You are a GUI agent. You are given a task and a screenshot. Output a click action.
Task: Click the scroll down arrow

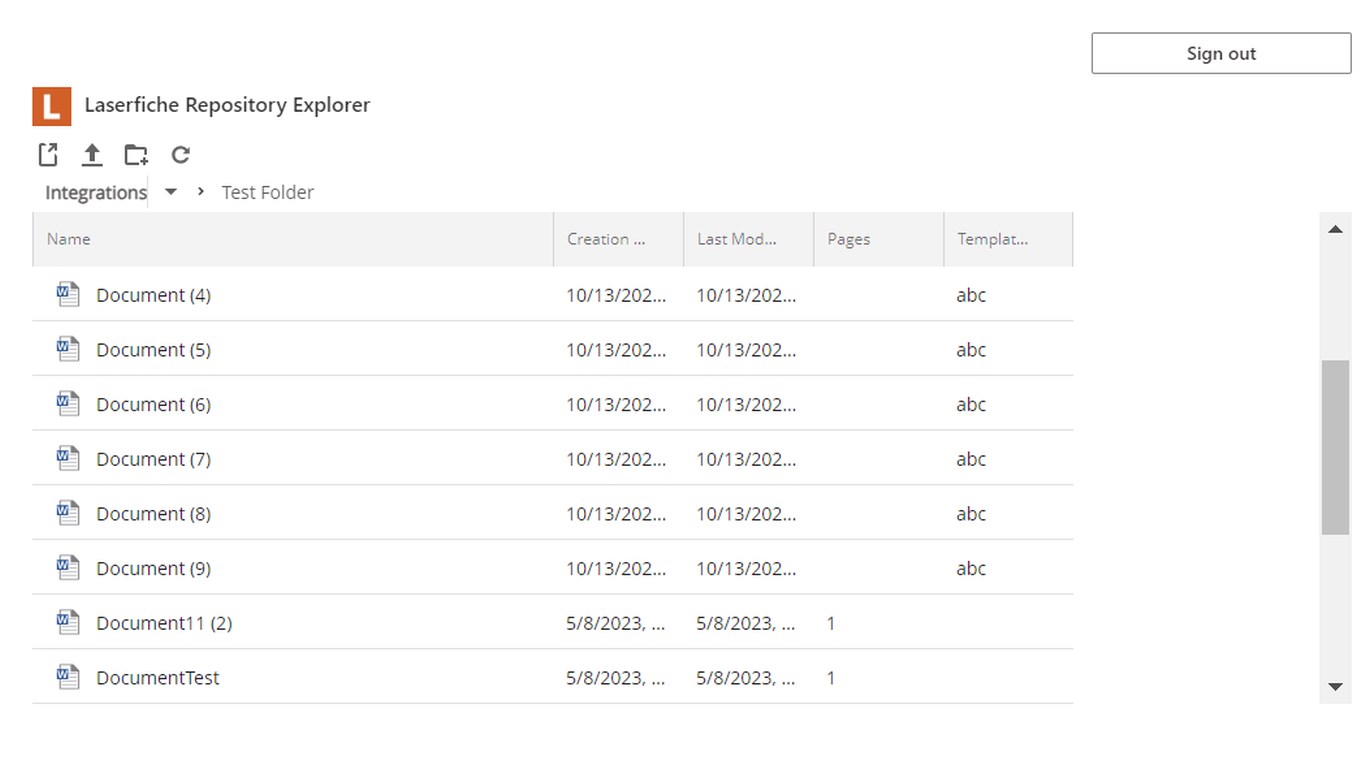tap(1335, 687)
